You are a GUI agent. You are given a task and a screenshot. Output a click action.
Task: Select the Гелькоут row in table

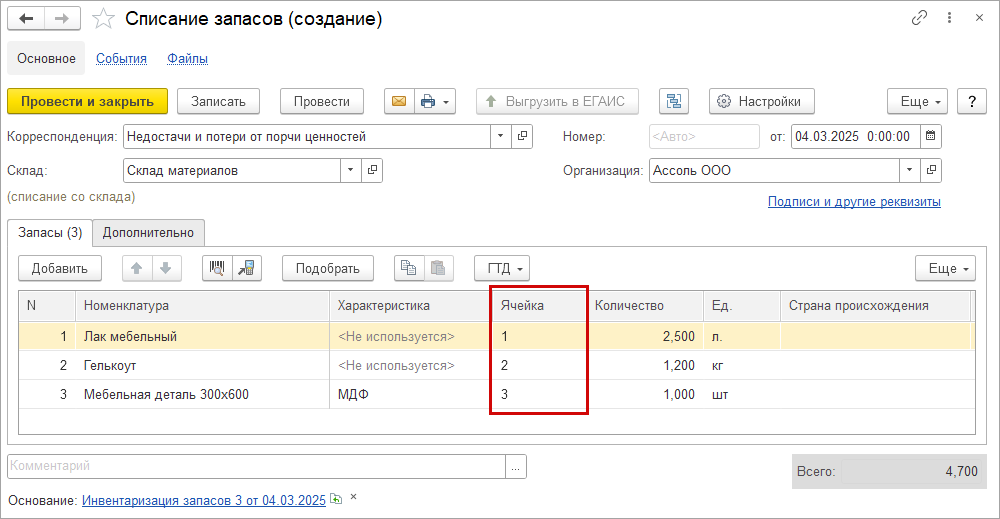coord(496,365)
